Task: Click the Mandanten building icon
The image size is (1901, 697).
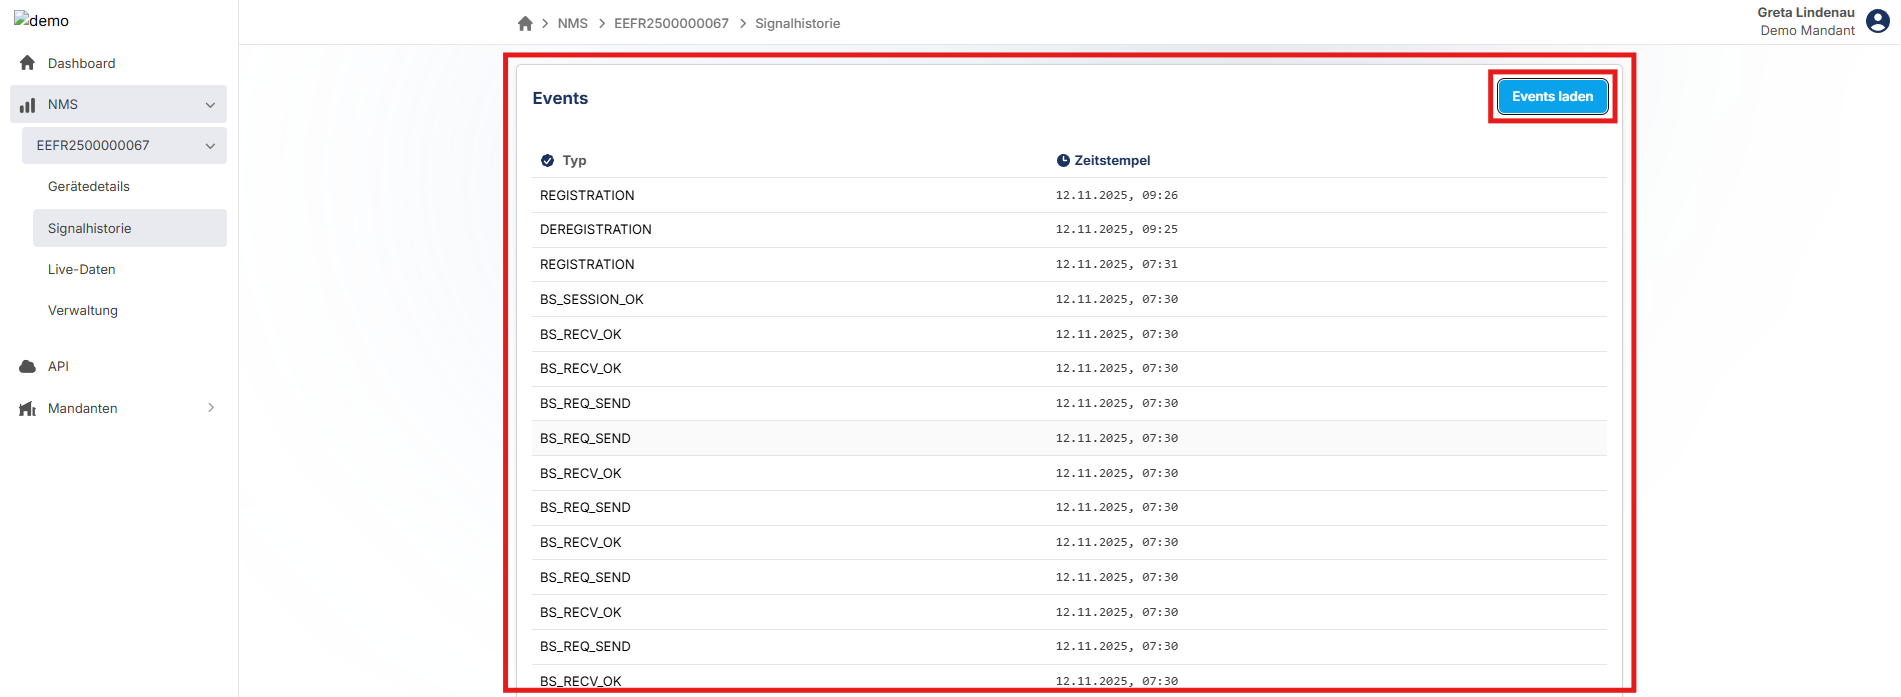Action: (28, 408)
